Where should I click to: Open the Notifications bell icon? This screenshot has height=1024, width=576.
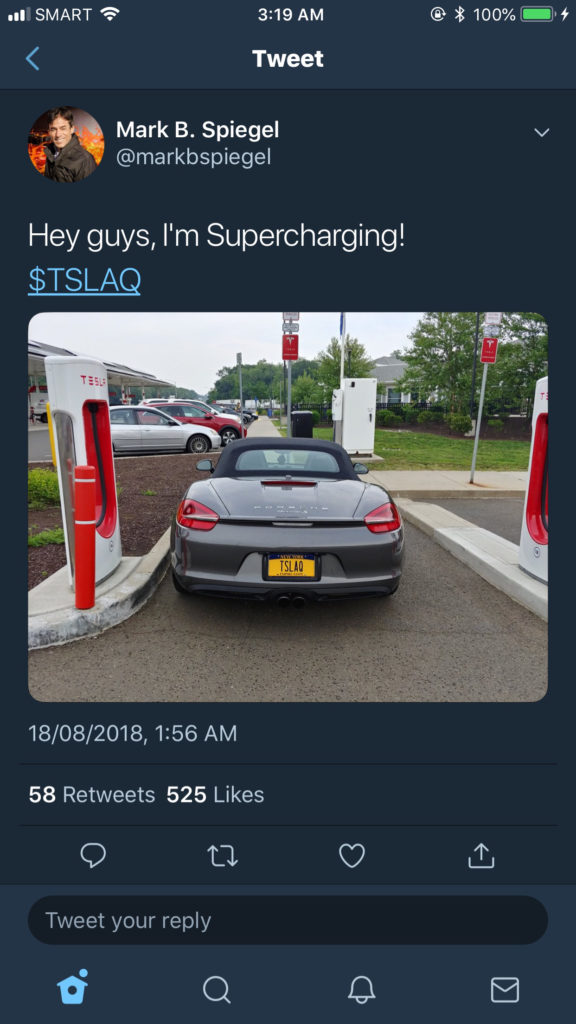(x=361, y=989)
